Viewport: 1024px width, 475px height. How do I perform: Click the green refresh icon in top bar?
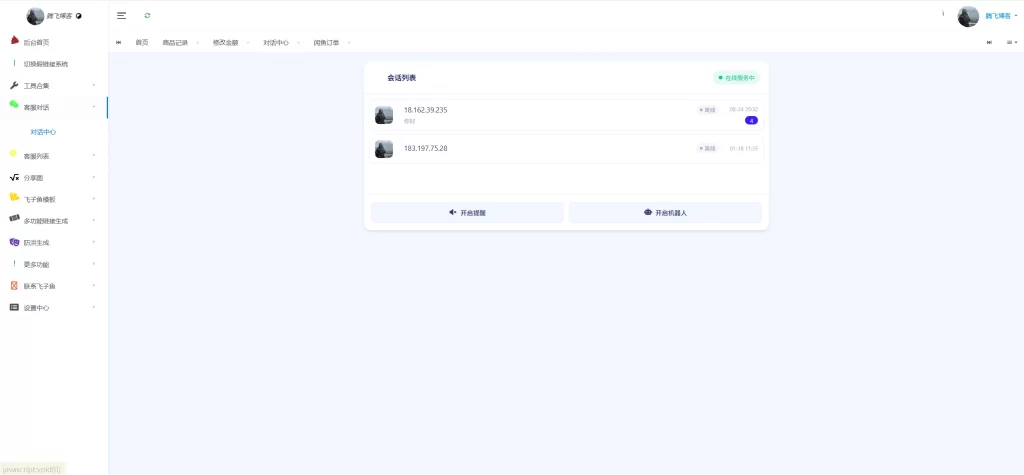148,16
